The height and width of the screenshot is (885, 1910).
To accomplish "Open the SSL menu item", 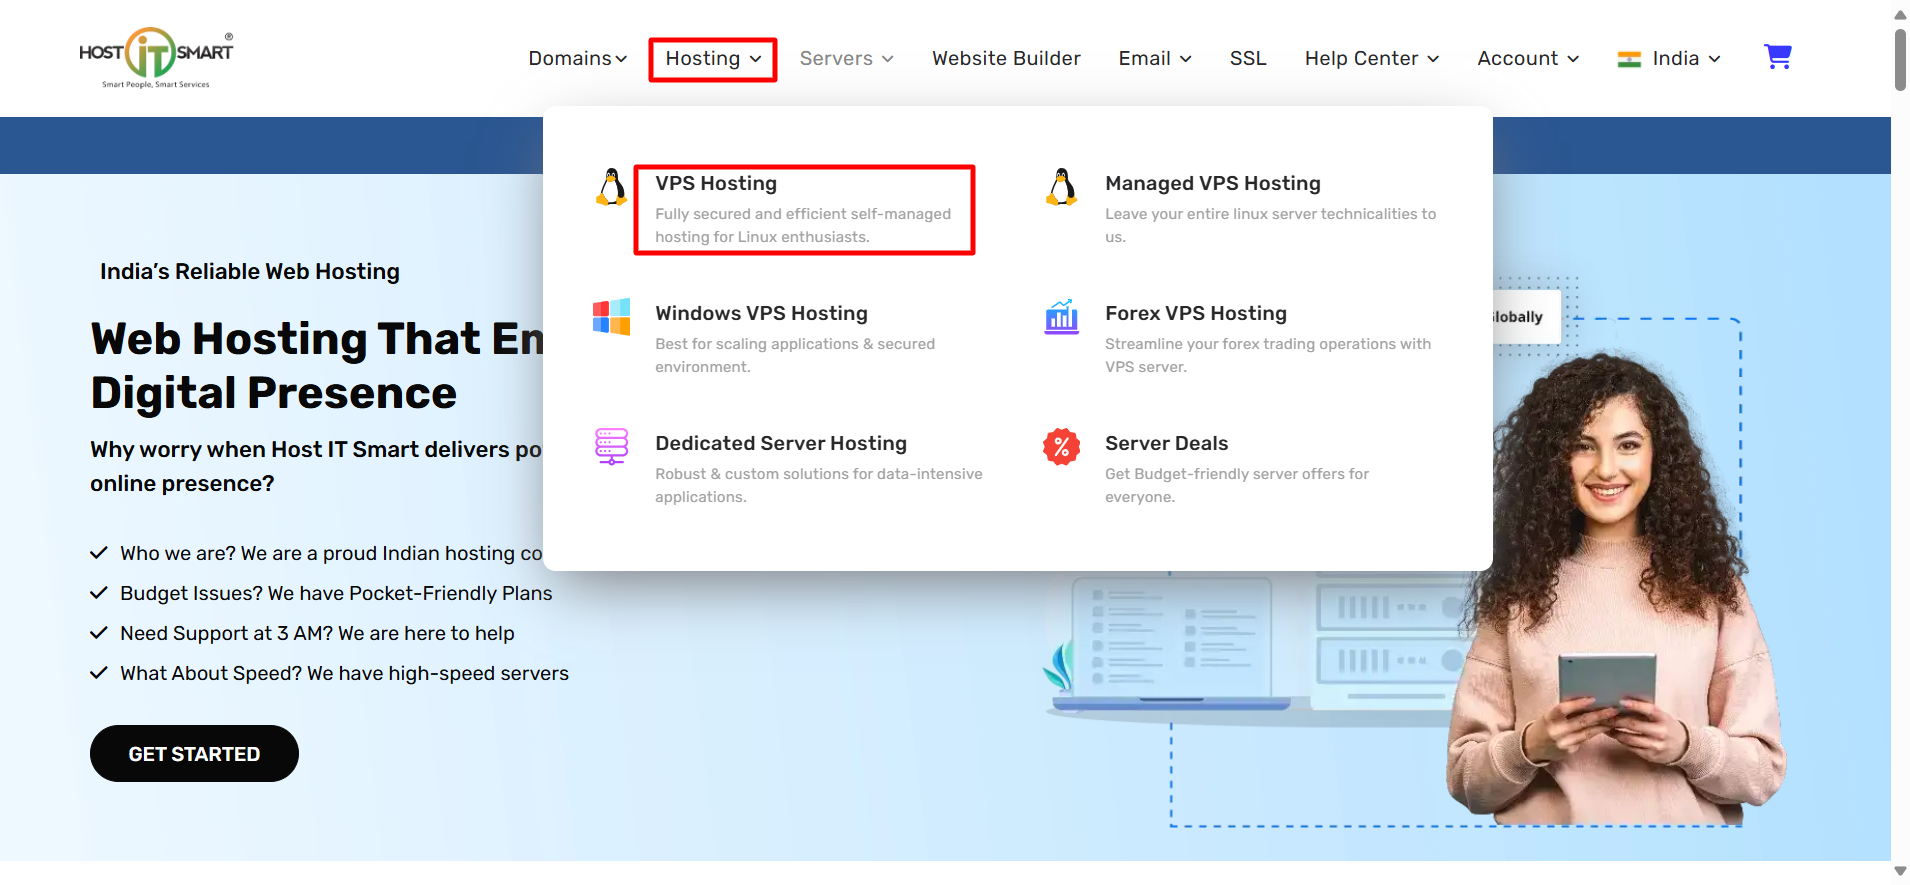I will tap(1248, 59).
